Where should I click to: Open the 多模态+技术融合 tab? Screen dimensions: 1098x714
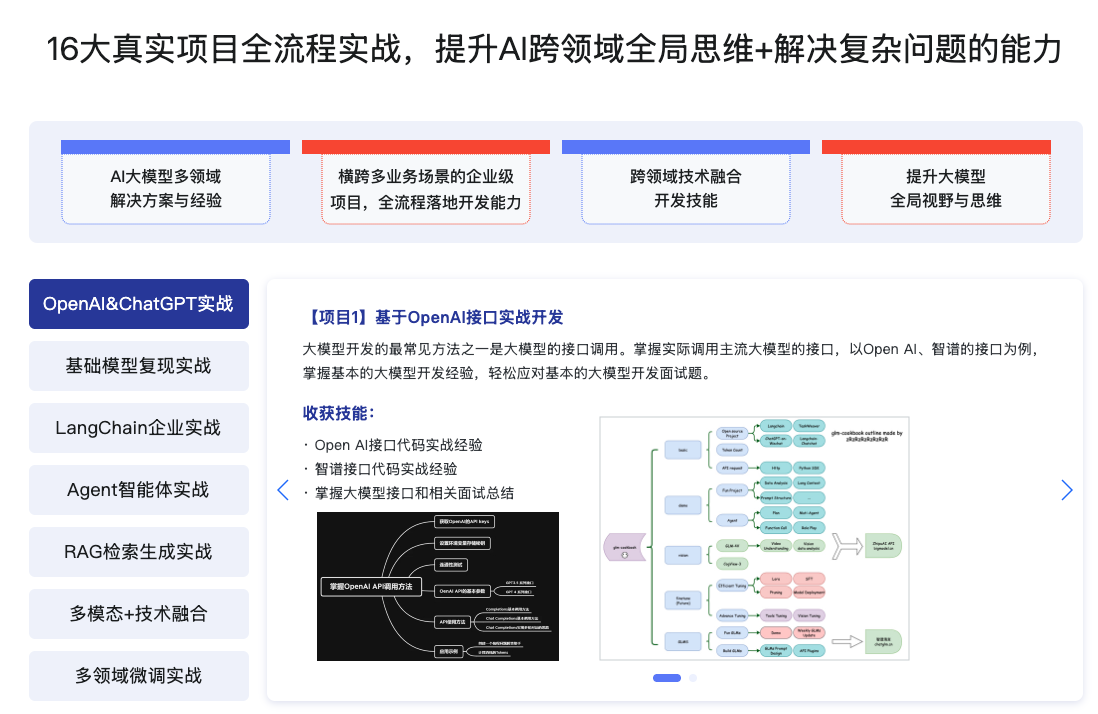(138, 614)
